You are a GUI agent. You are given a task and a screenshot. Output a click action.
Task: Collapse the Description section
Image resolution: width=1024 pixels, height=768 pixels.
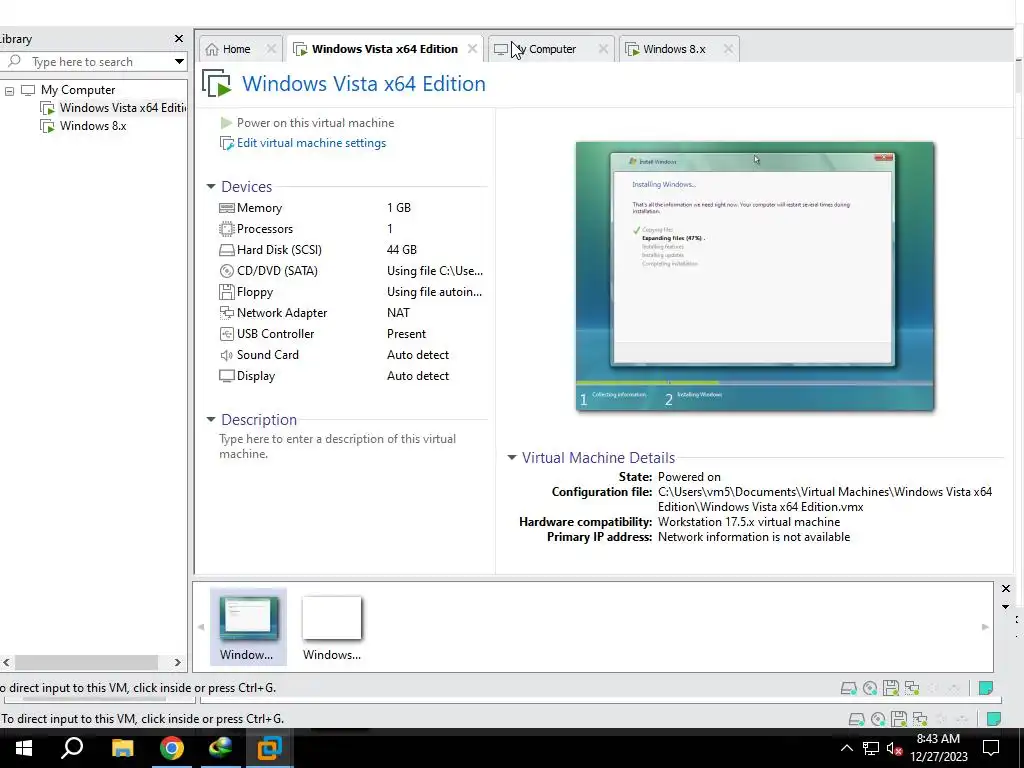click(211, 420)
